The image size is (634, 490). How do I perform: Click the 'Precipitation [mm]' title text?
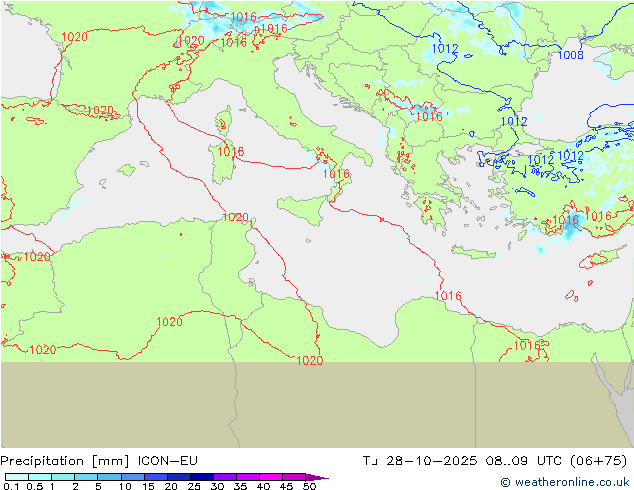[65, 461]
